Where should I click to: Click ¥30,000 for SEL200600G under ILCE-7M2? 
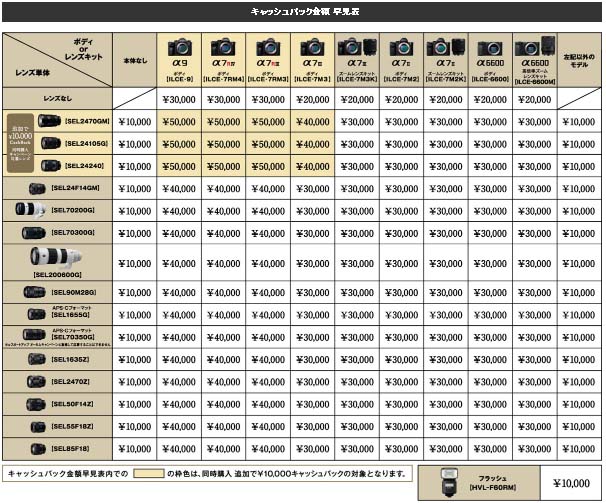[401, 263]
